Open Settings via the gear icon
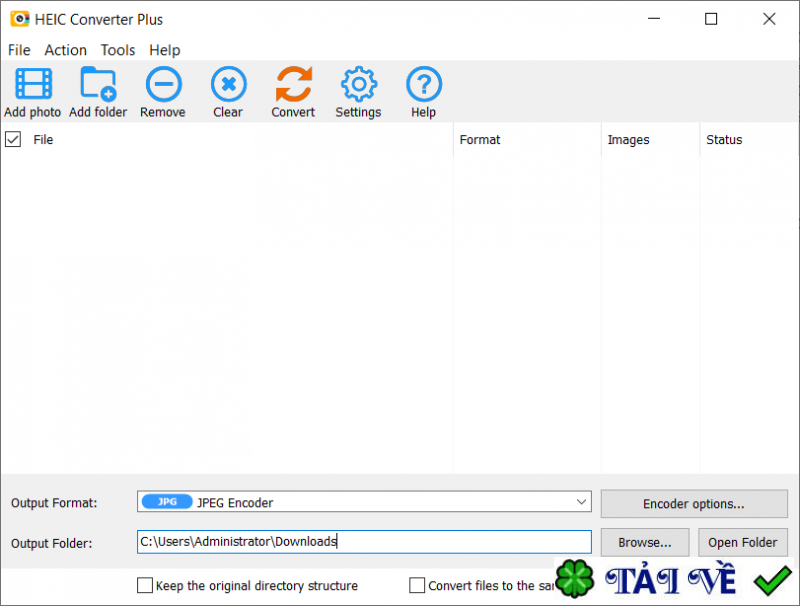The width and height of the screenshot is (800, 606). click(x=359, y=84)
